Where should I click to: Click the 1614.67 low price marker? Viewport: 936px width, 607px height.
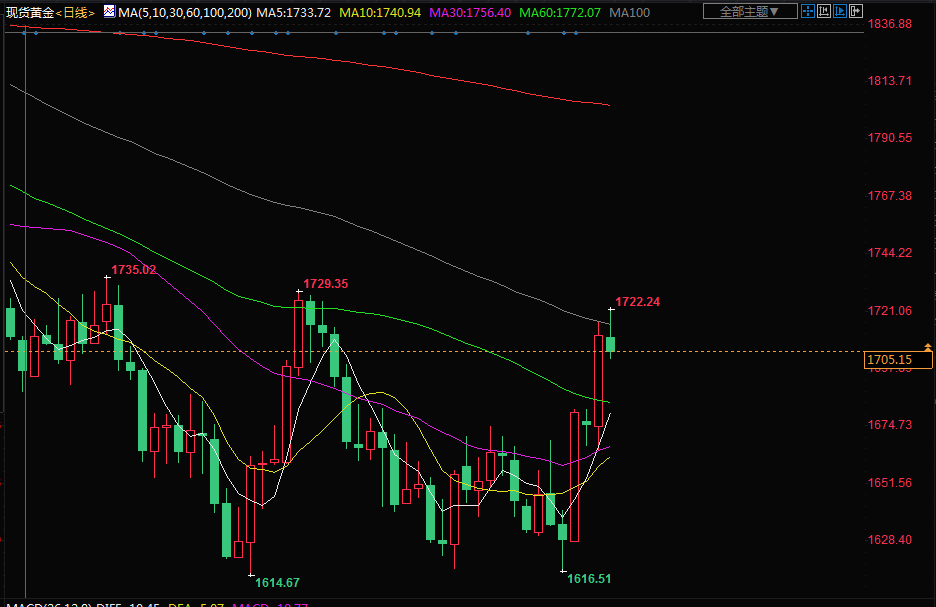[x=277, y=582]
